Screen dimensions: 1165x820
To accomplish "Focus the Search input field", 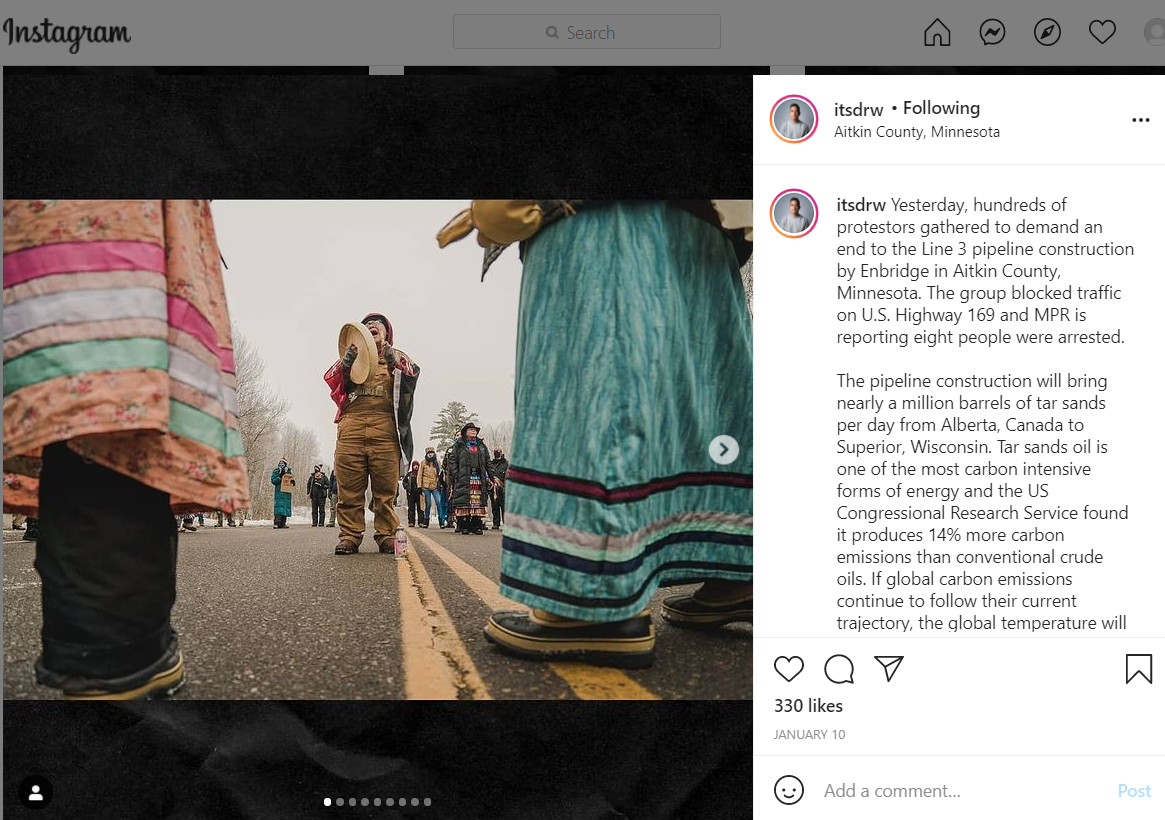I will [587, 32].
